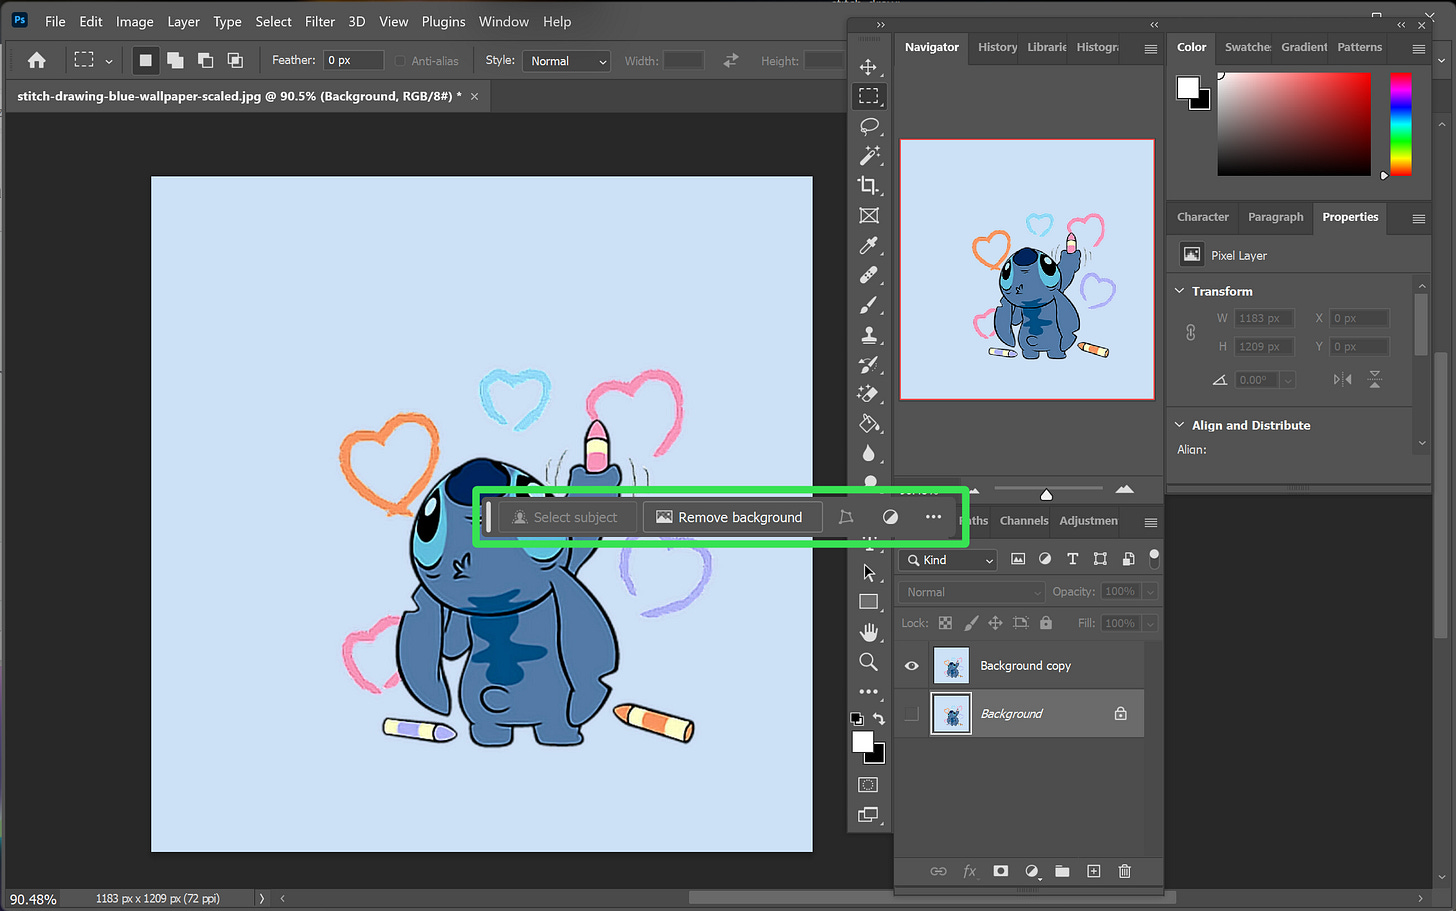
Task: Toggle lock position cross-arrows icon
Action: 995,623
